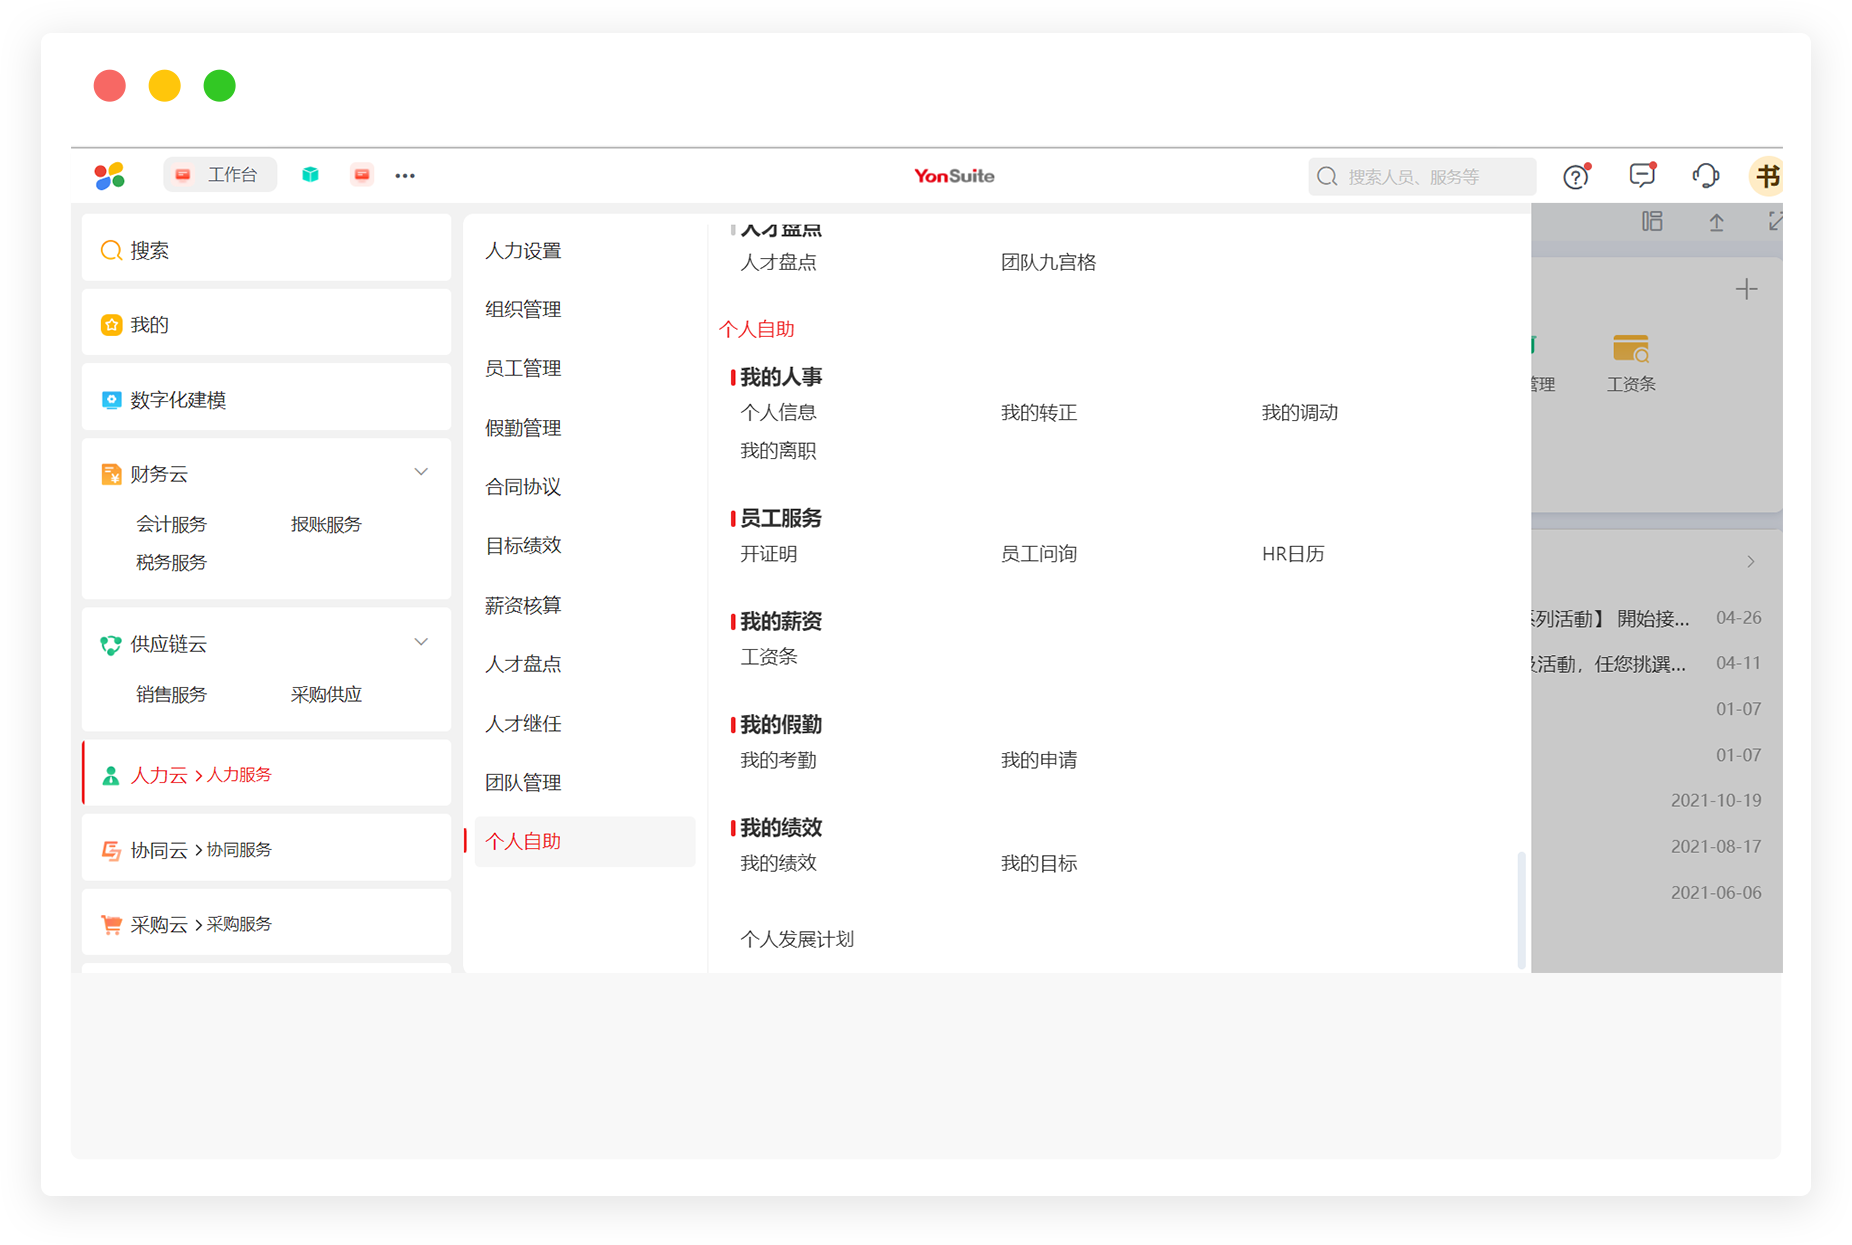Select 目标绩效 in the middle menu
The height and width of the screenshot is (1245, 1852).
(523, 546)
